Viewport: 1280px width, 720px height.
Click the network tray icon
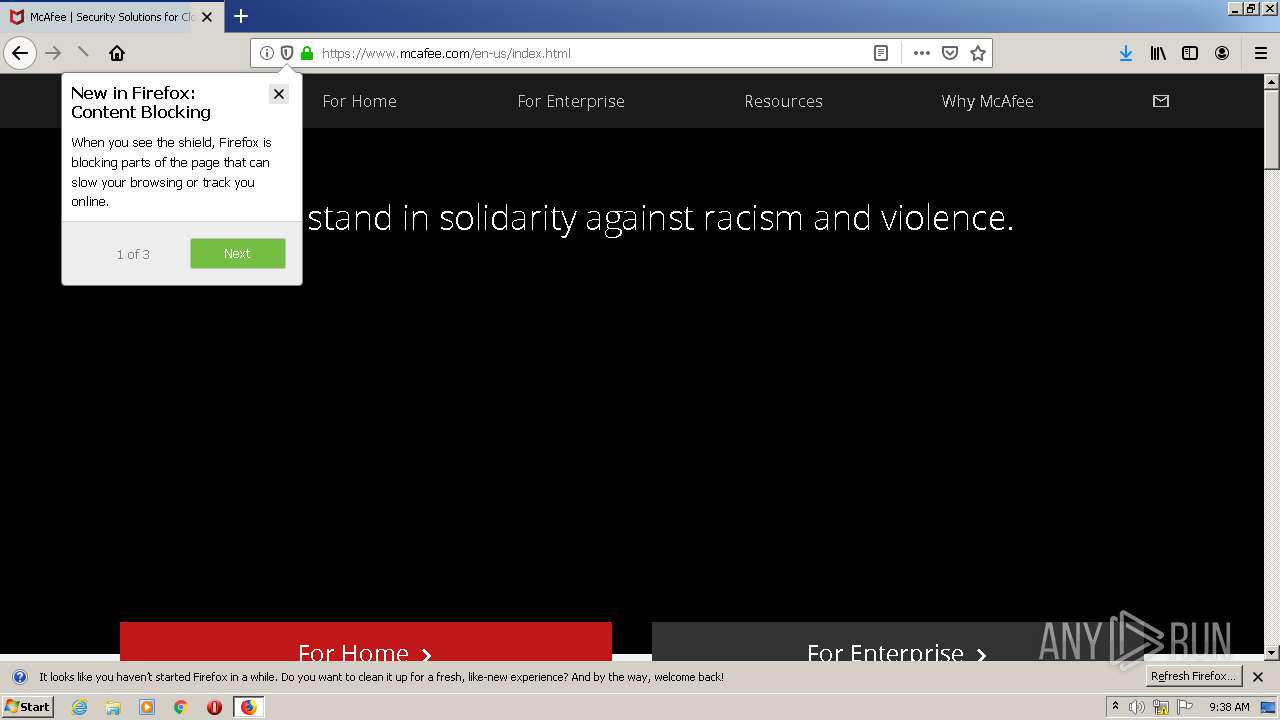click(1161, 707)
